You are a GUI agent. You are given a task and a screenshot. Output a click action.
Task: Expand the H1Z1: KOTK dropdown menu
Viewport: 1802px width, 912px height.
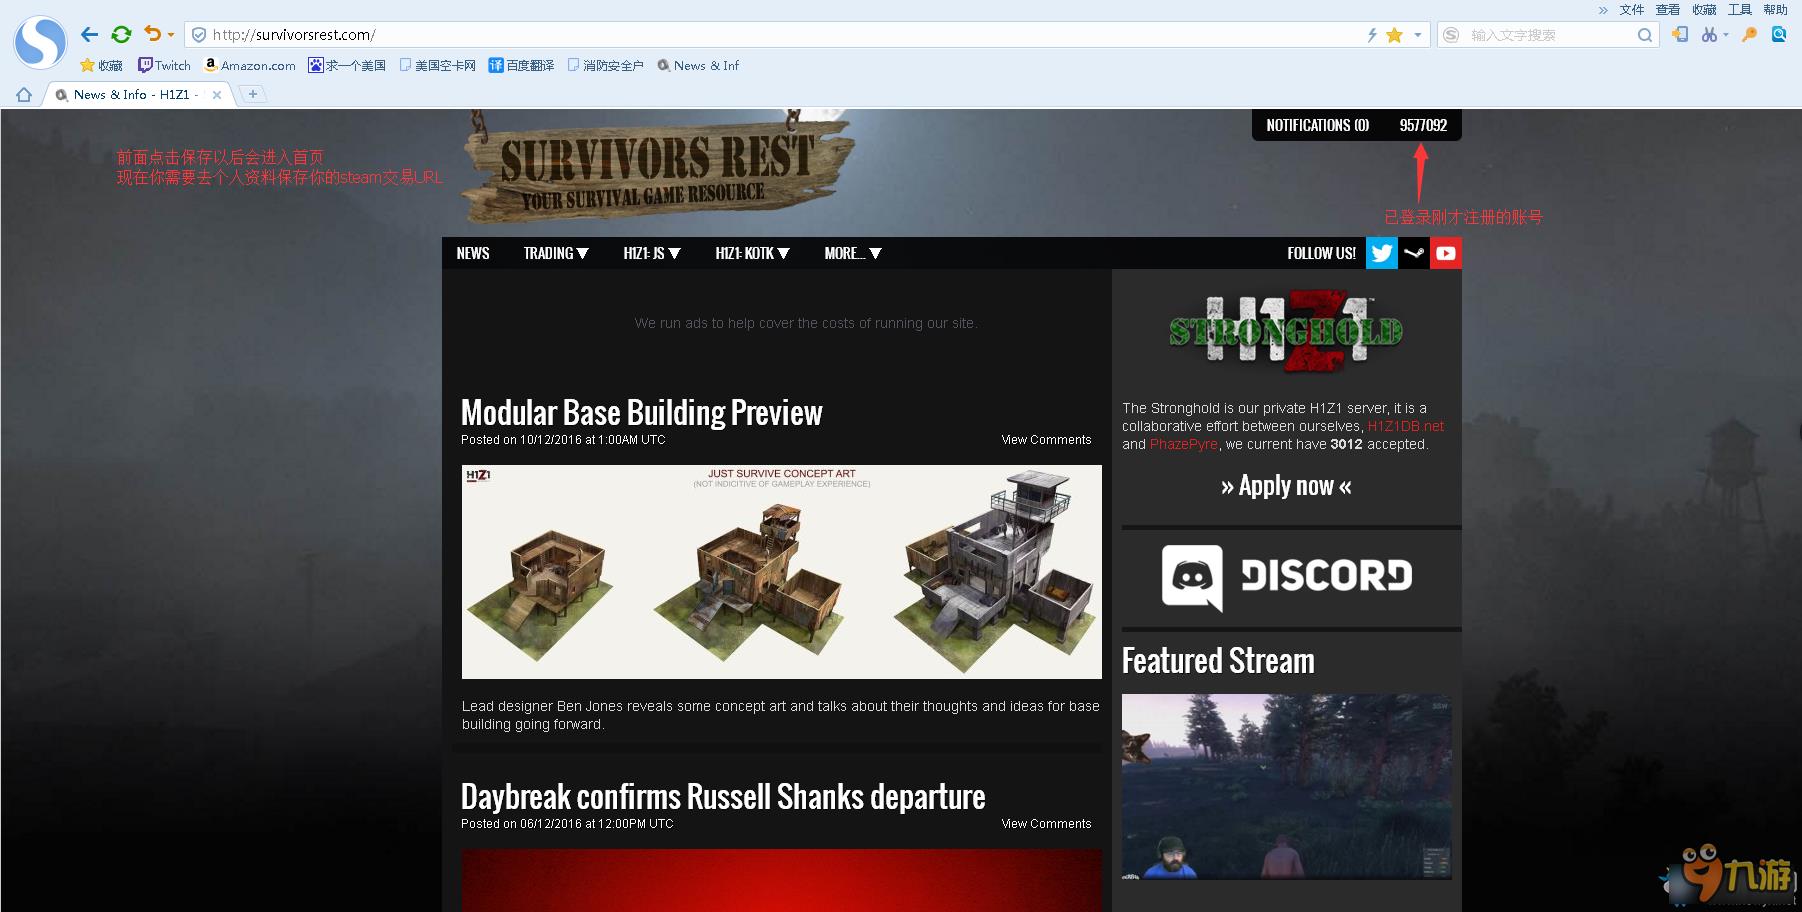click(x=752, y=253)
